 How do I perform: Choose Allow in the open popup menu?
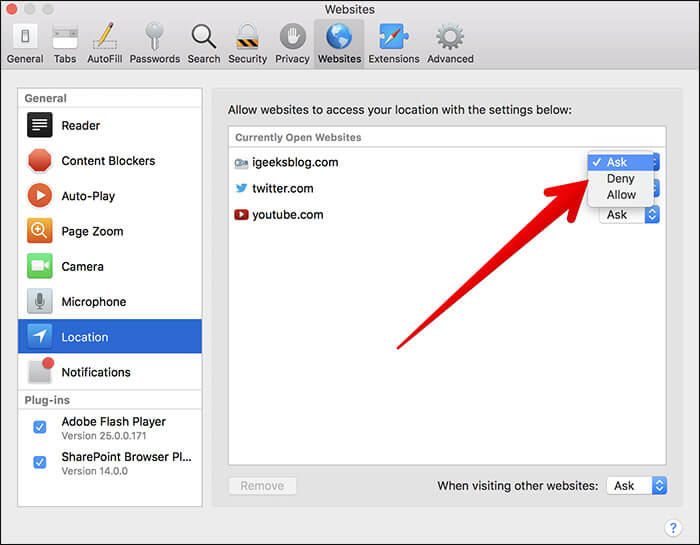(621, 195)
